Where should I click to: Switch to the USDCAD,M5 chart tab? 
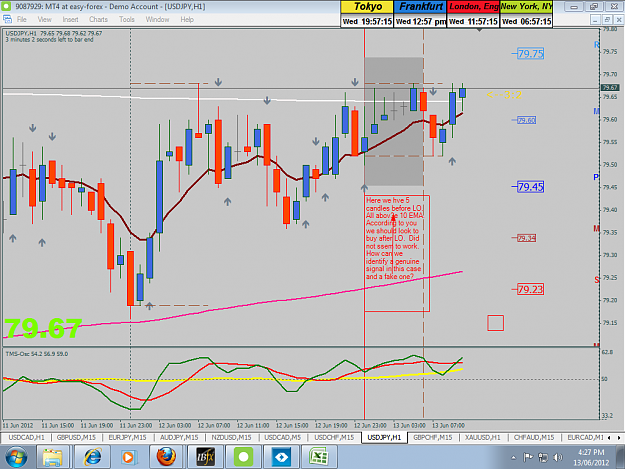click(x=283, y=437)
